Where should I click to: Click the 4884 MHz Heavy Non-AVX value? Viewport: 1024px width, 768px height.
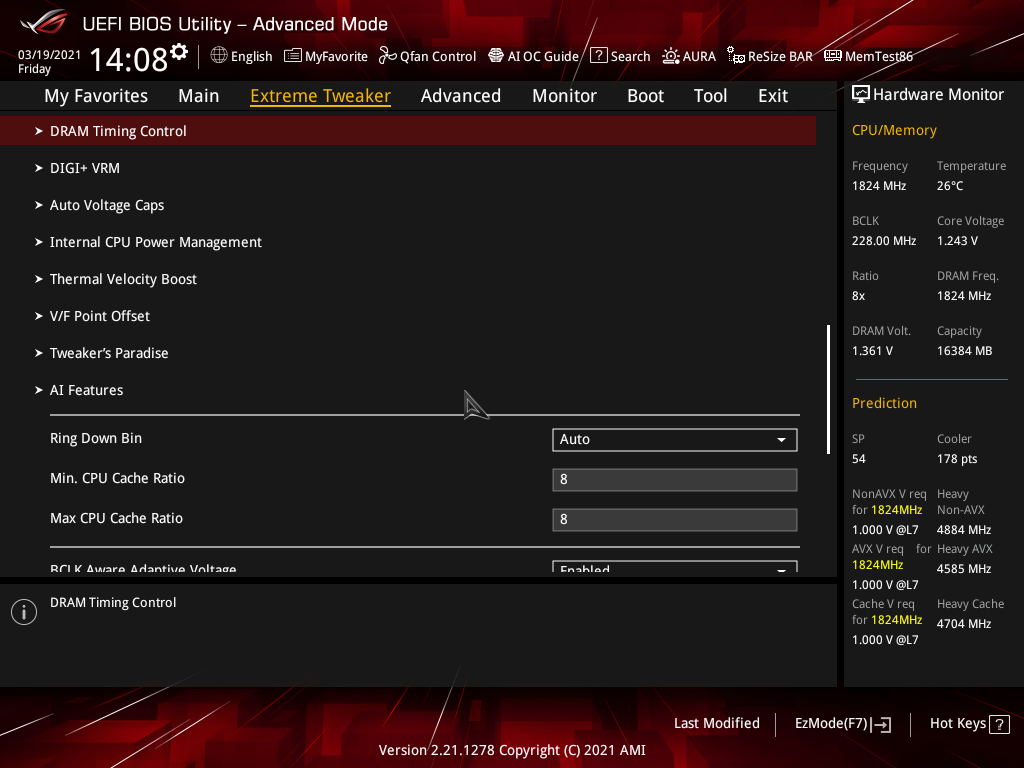point(964,530)
